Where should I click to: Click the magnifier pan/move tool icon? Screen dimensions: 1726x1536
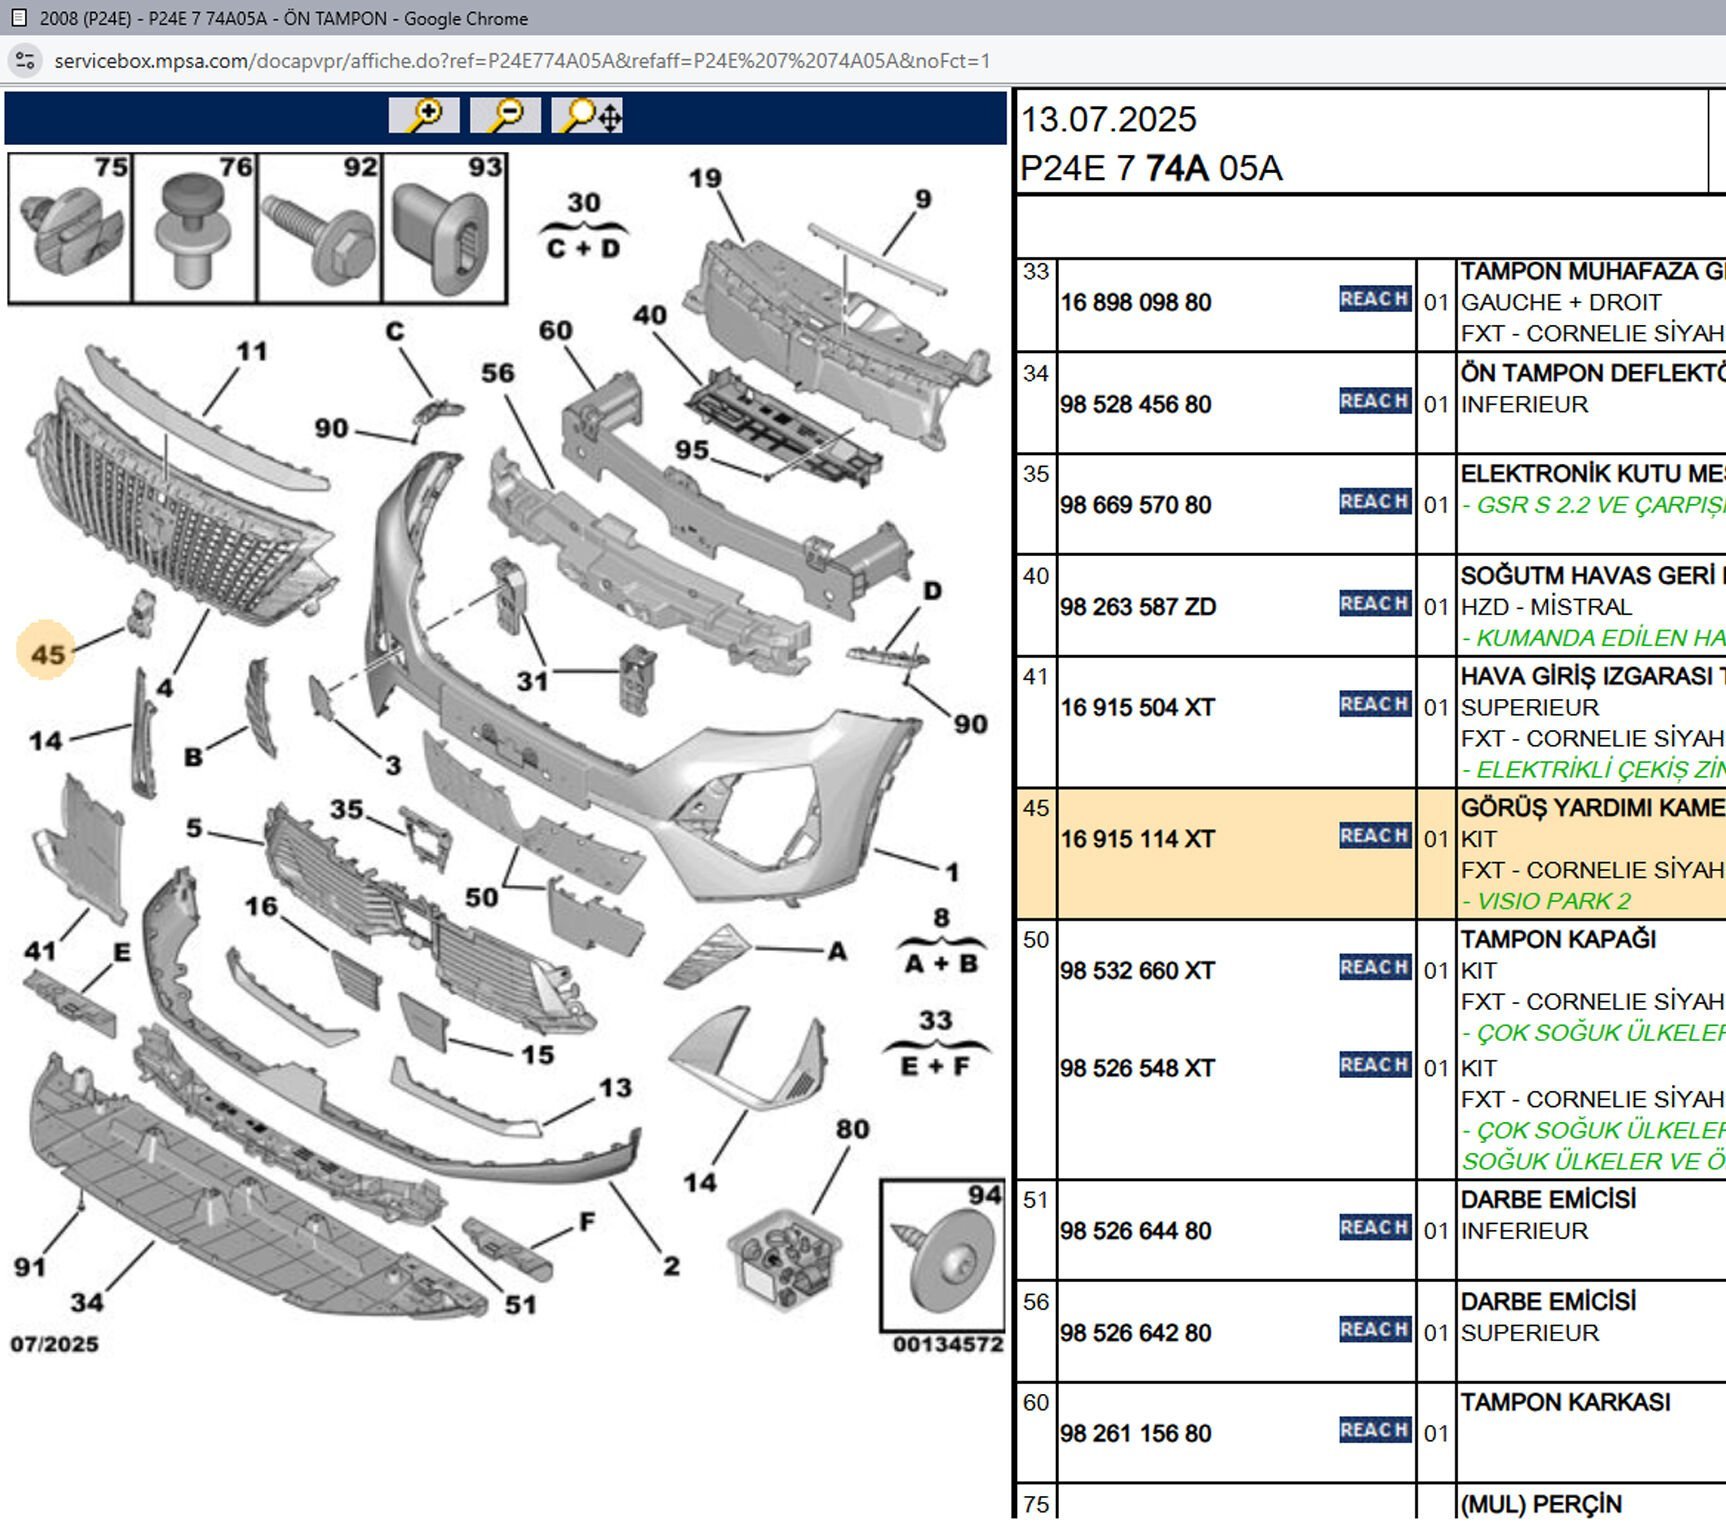pos(587,116)
